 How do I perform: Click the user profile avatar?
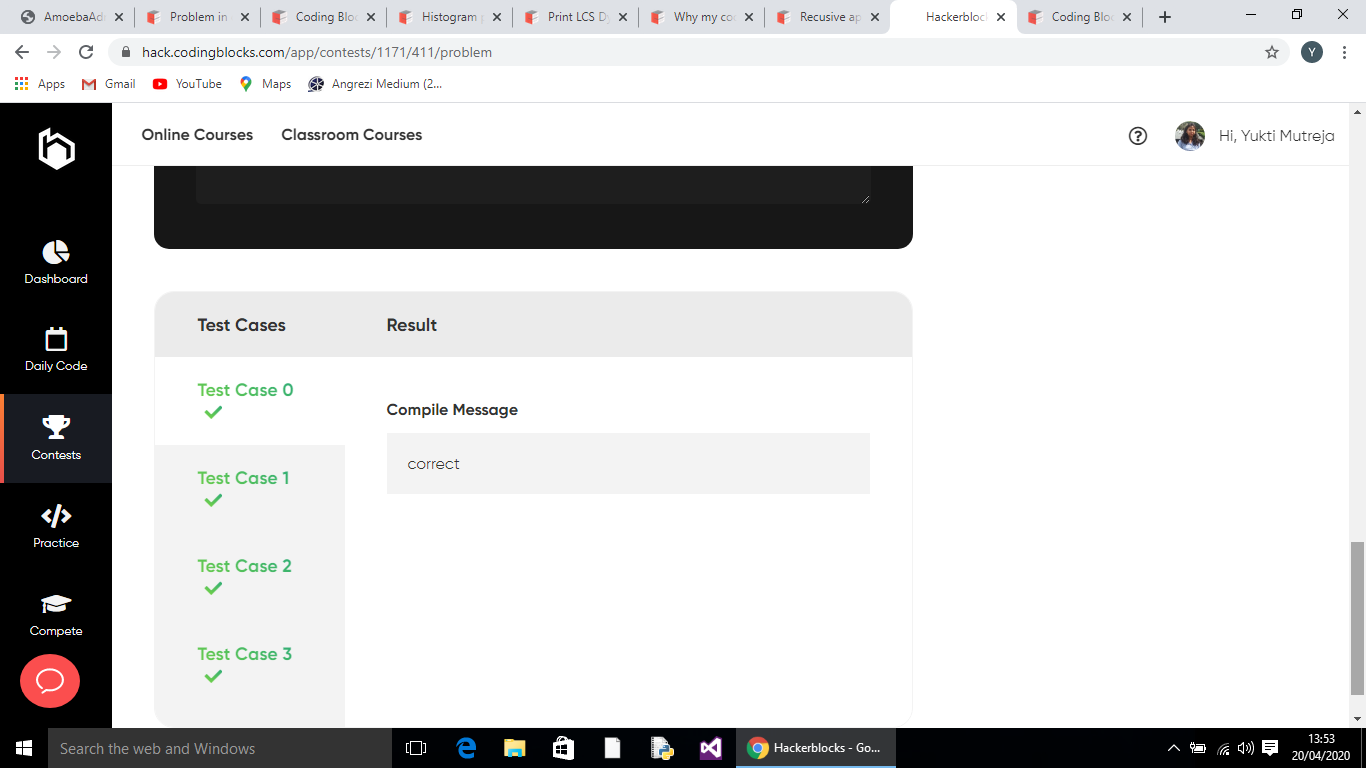pos(1189,136)
